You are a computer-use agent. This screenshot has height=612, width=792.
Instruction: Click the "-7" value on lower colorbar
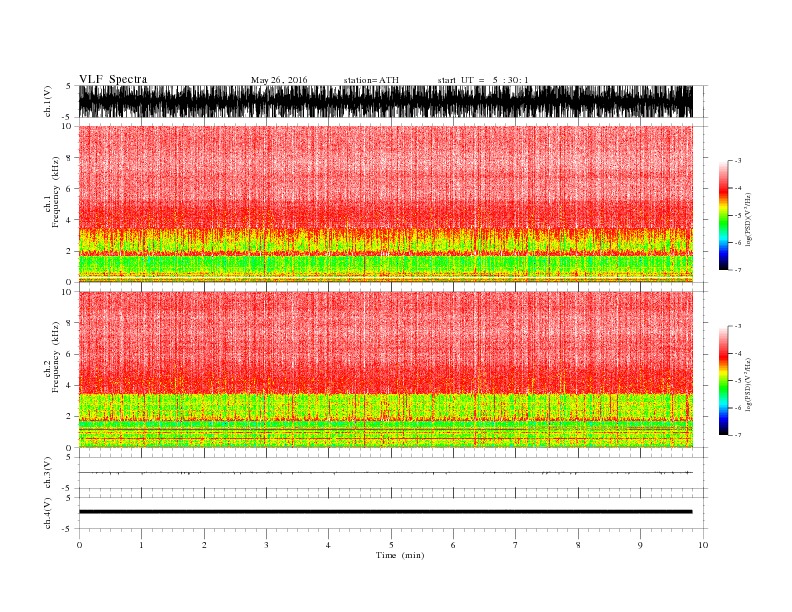tap(737, 435)
